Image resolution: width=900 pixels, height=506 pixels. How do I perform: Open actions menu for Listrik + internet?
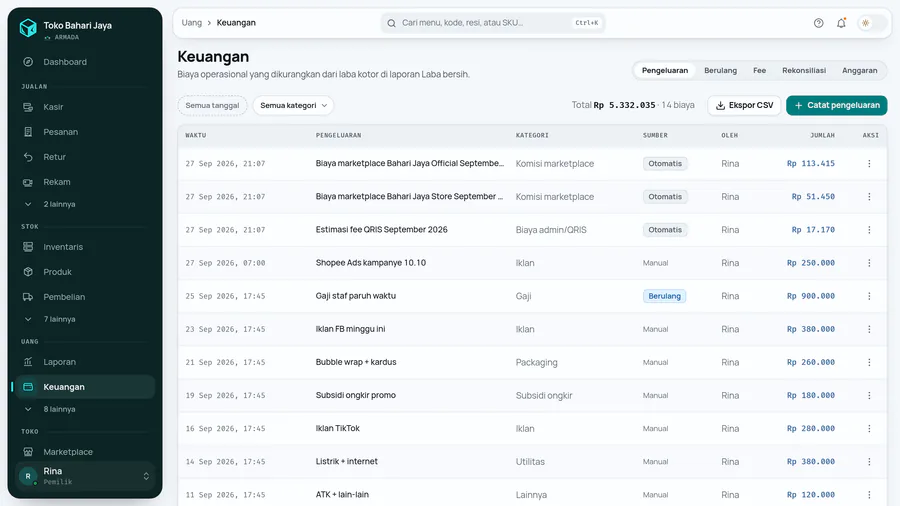[x=869, y=462]
